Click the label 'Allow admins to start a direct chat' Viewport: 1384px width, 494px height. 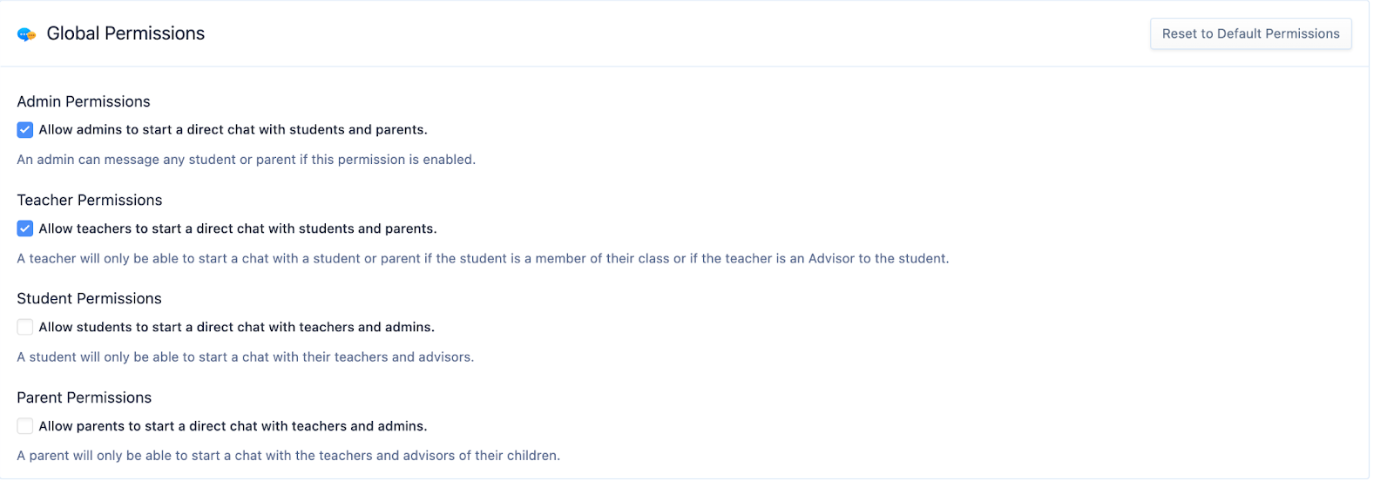[233, 130]
